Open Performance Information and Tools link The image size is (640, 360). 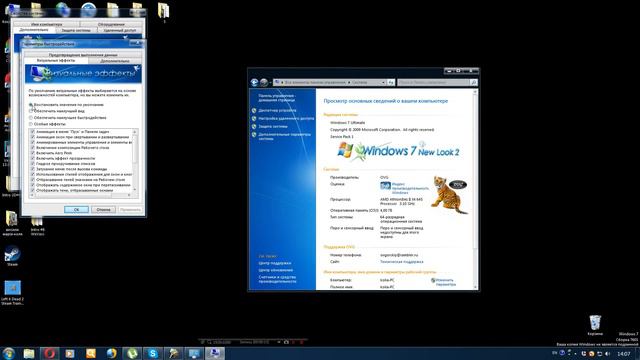pyautogui.click(x=277, y=279)
